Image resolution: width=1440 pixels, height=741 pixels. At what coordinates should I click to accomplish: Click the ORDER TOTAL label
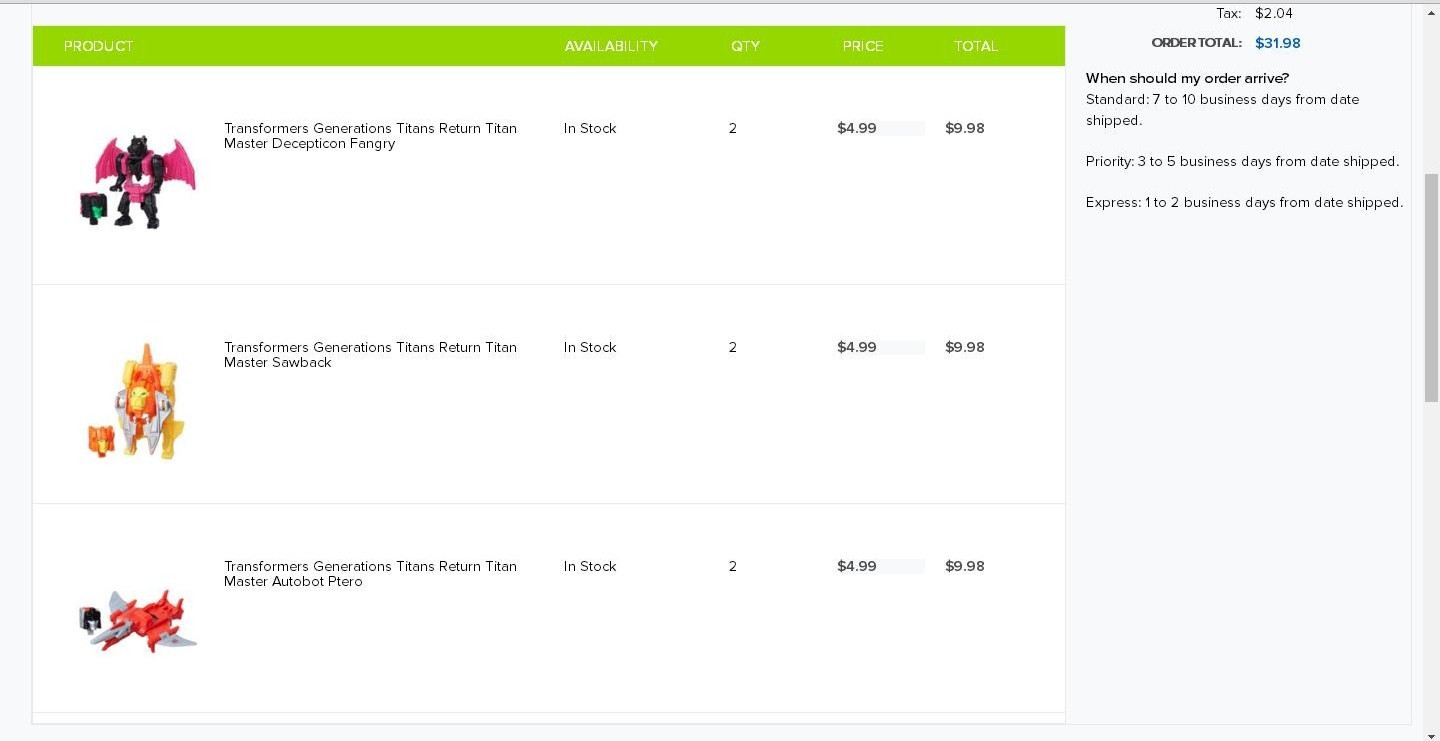pos(1197,43)
